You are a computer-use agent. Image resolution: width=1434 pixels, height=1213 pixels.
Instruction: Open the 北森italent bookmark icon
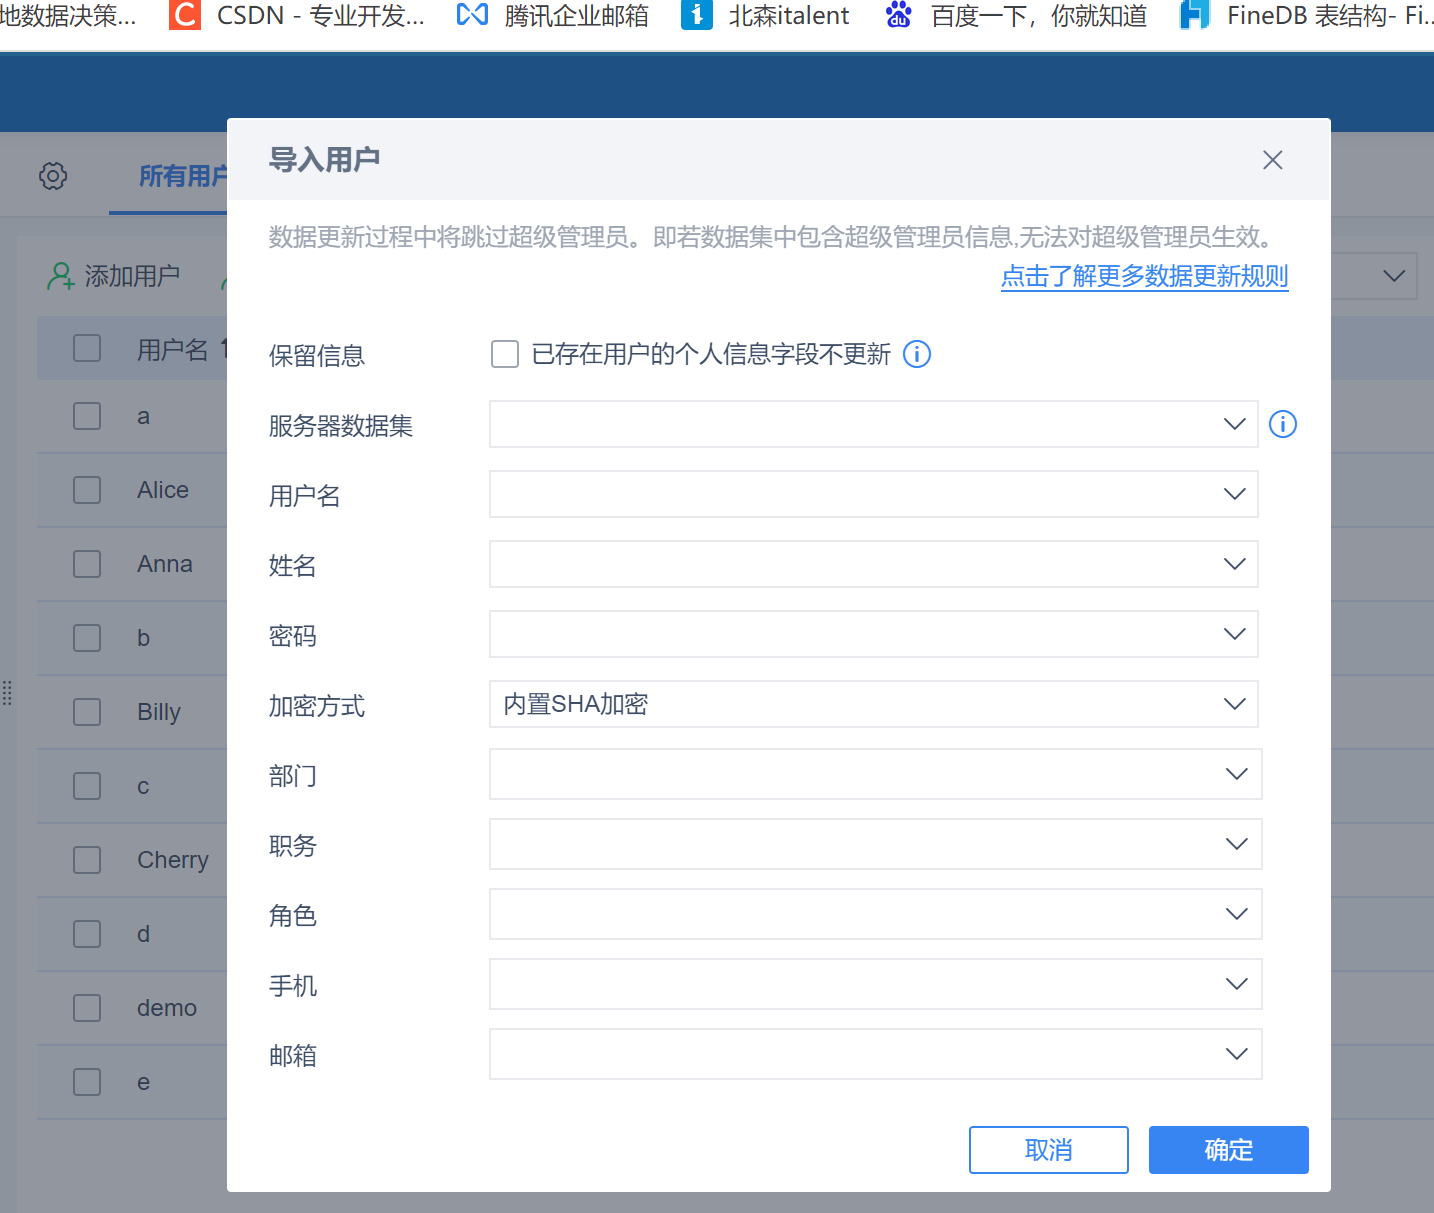[697, 15]
